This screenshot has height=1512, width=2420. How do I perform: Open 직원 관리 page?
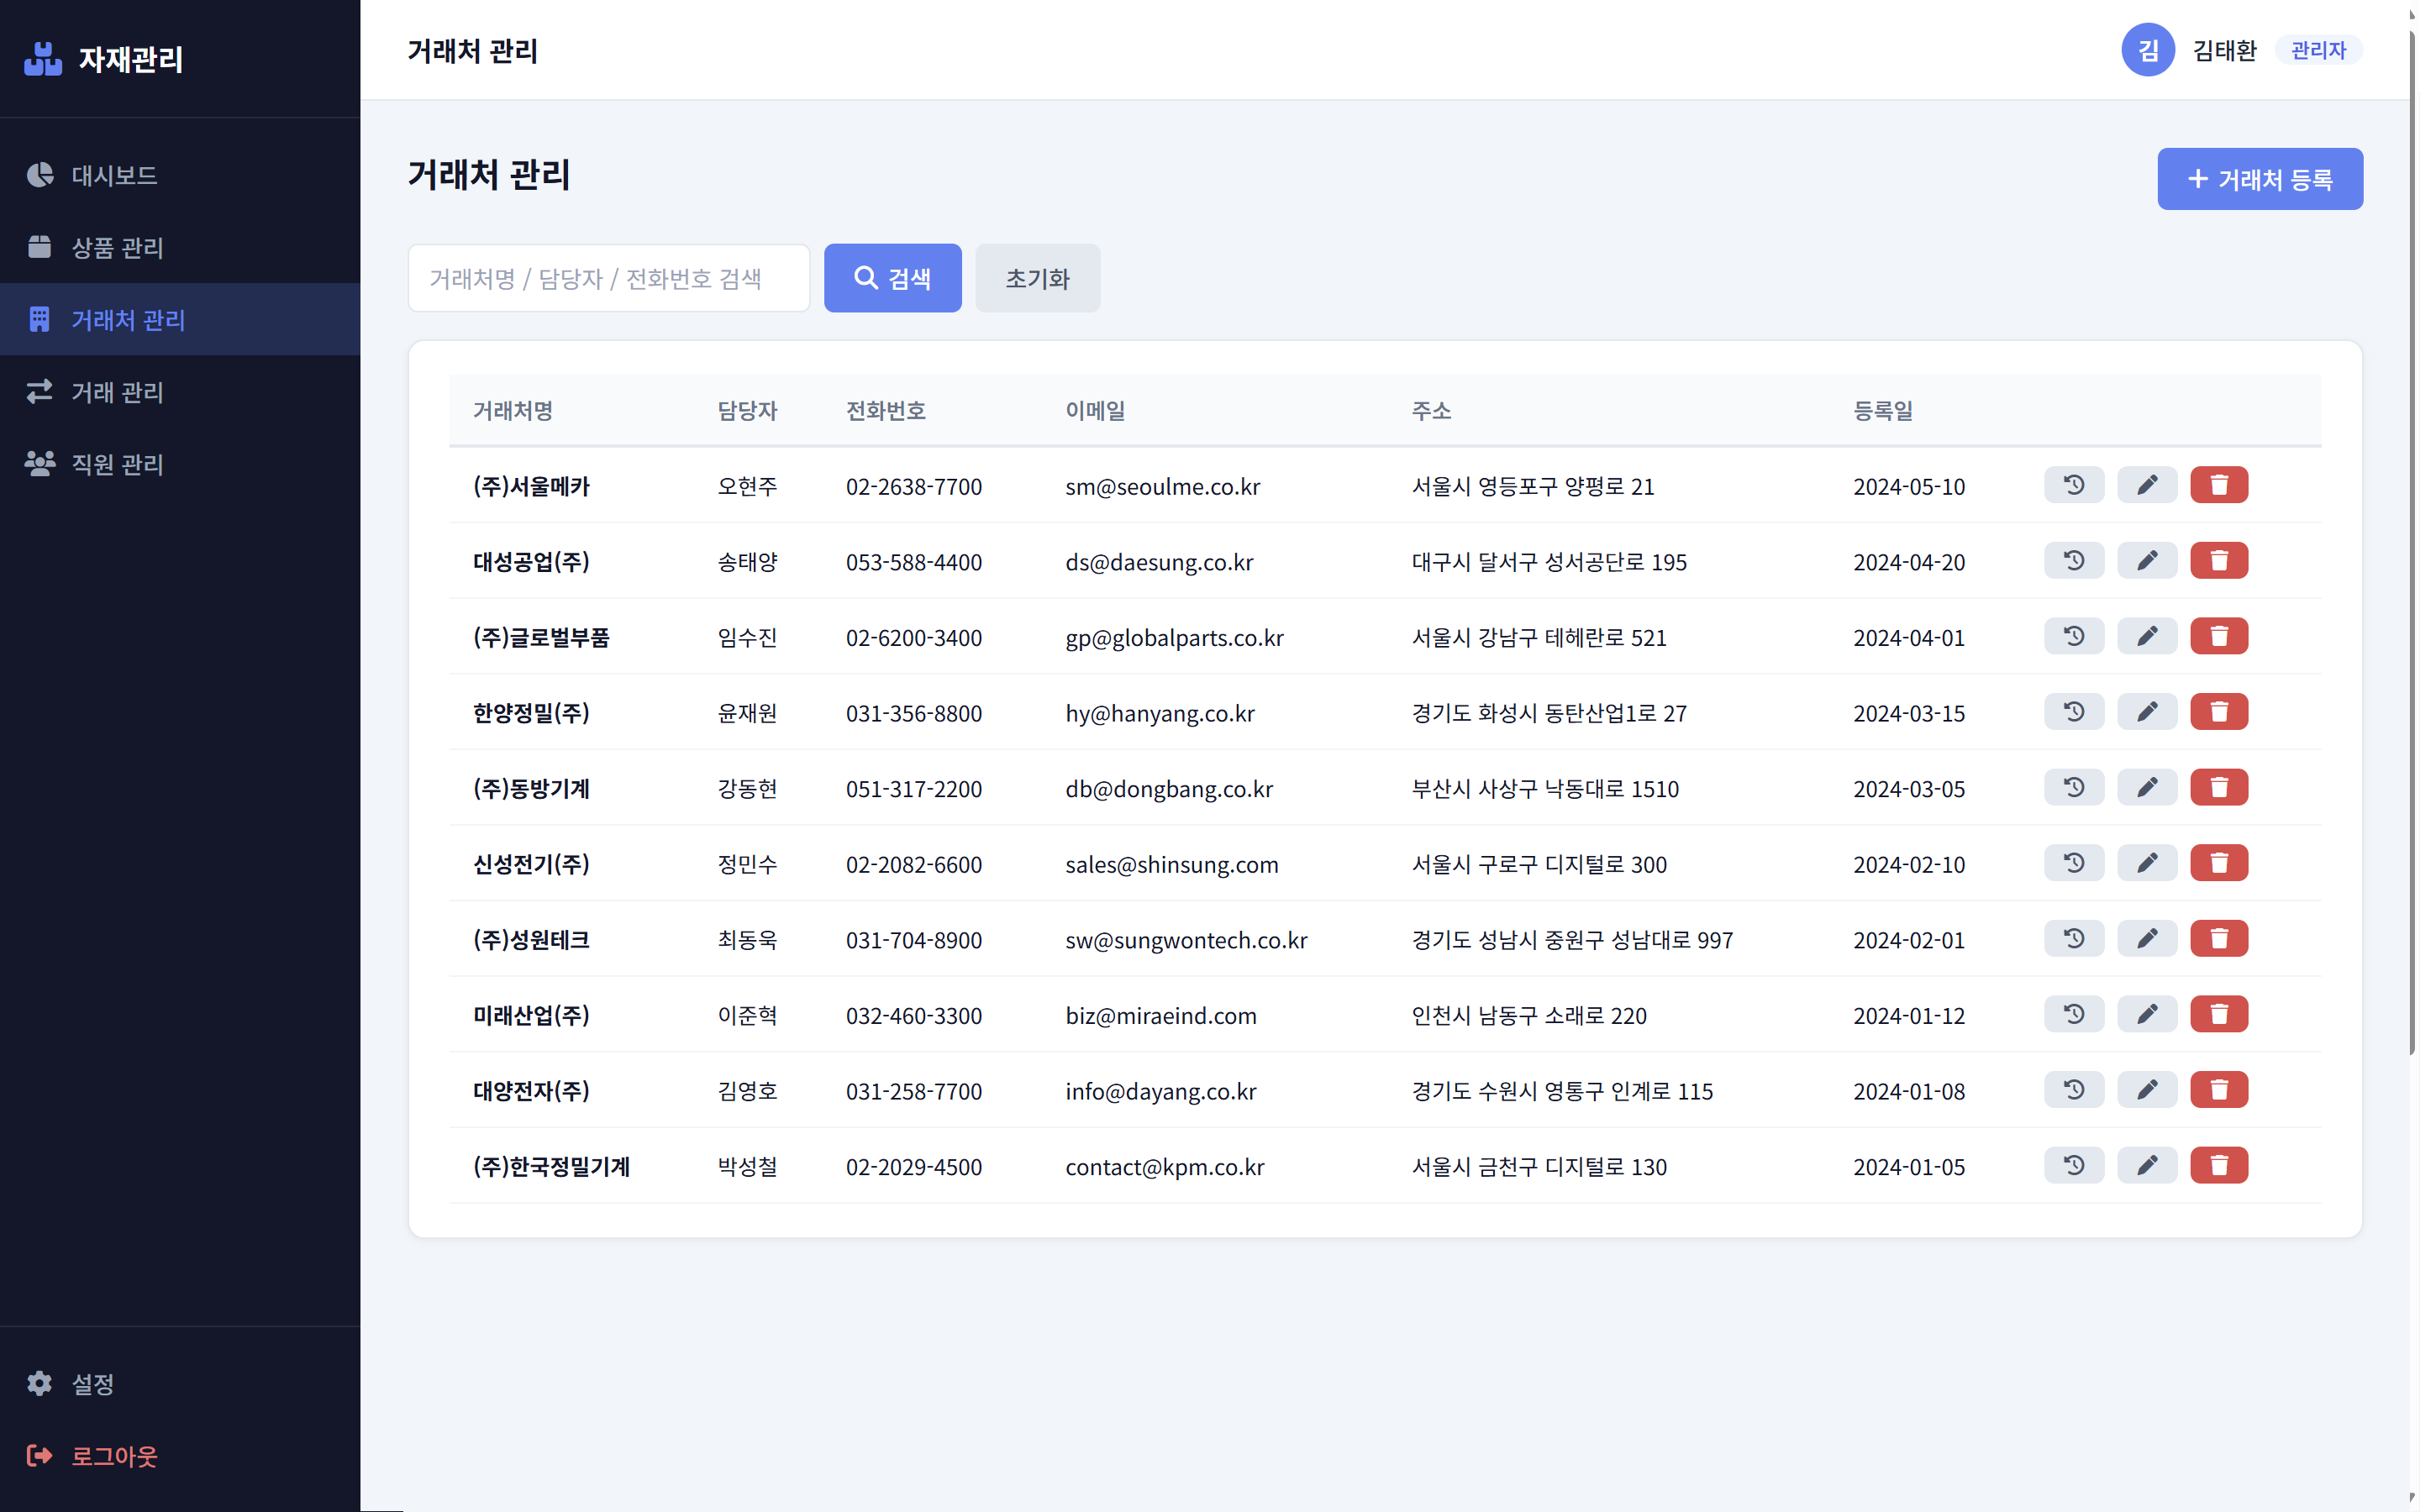tap(180, 463)
